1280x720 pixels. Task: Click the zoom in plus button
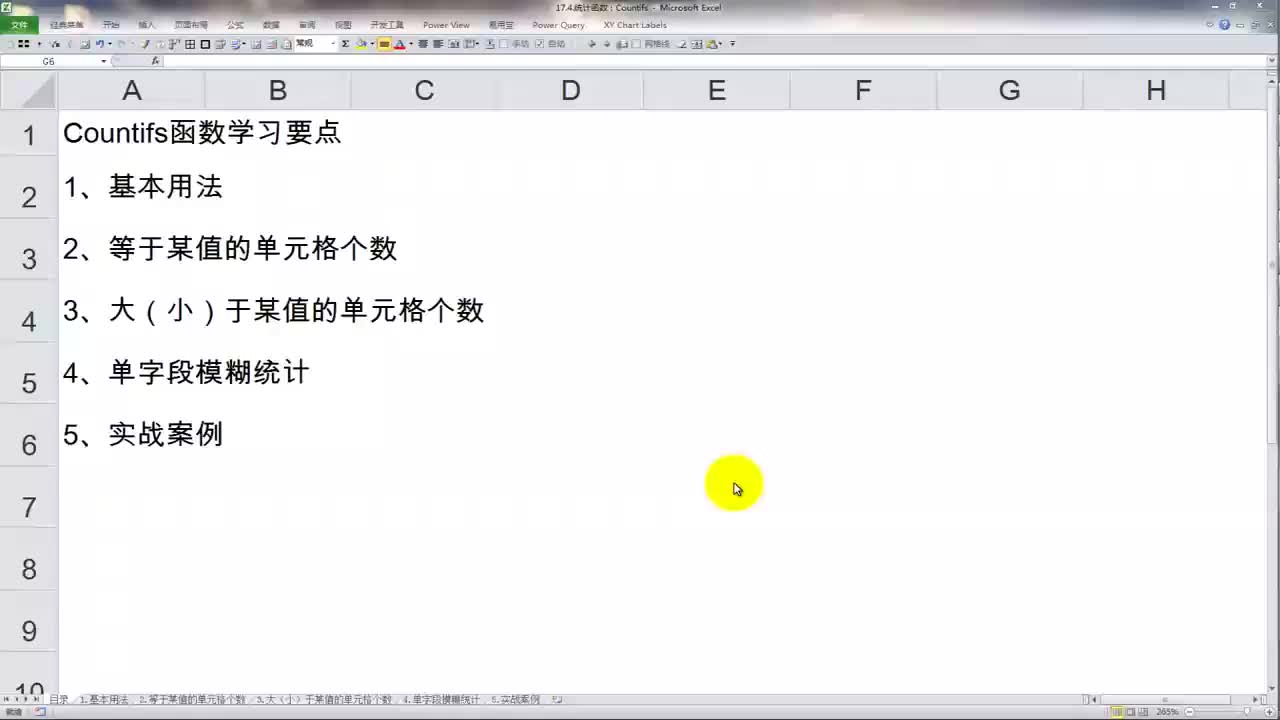tap(1269, 711)
